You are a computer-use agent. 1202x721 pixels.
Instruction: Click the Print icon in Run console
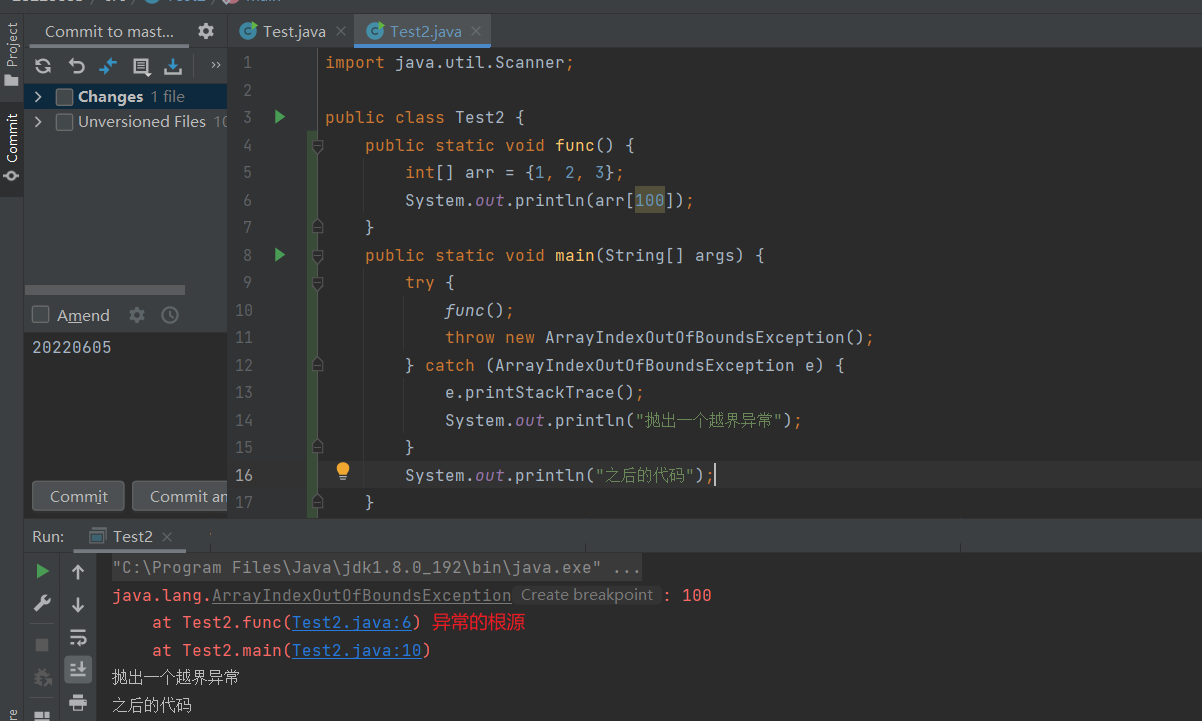tap(78, 702)
